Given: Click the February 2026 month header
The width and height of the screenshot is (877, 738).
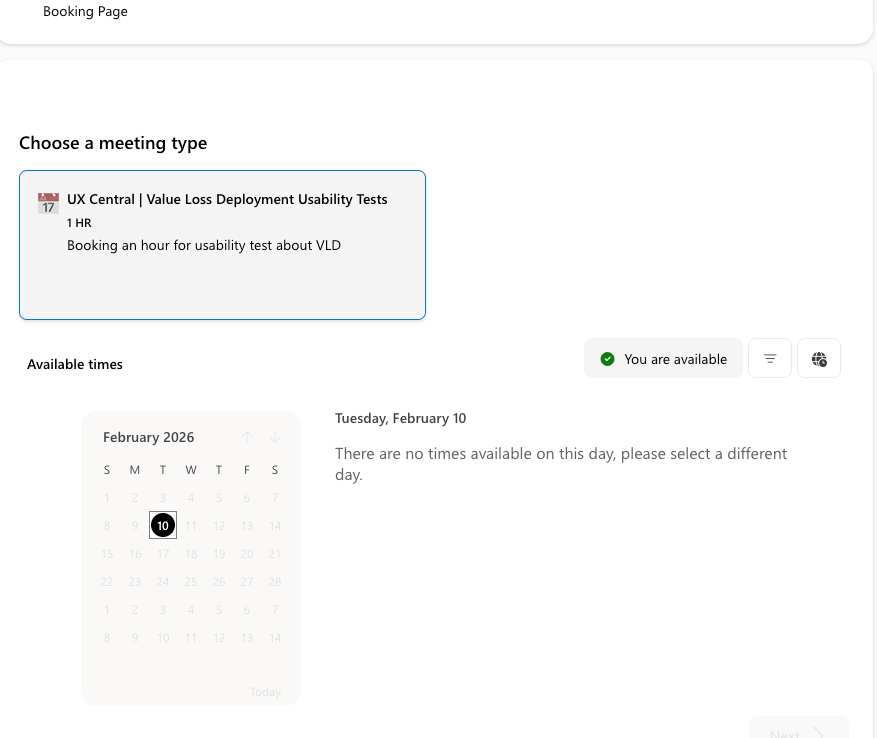Looking at the screenshot, I should tap(149, 437).
